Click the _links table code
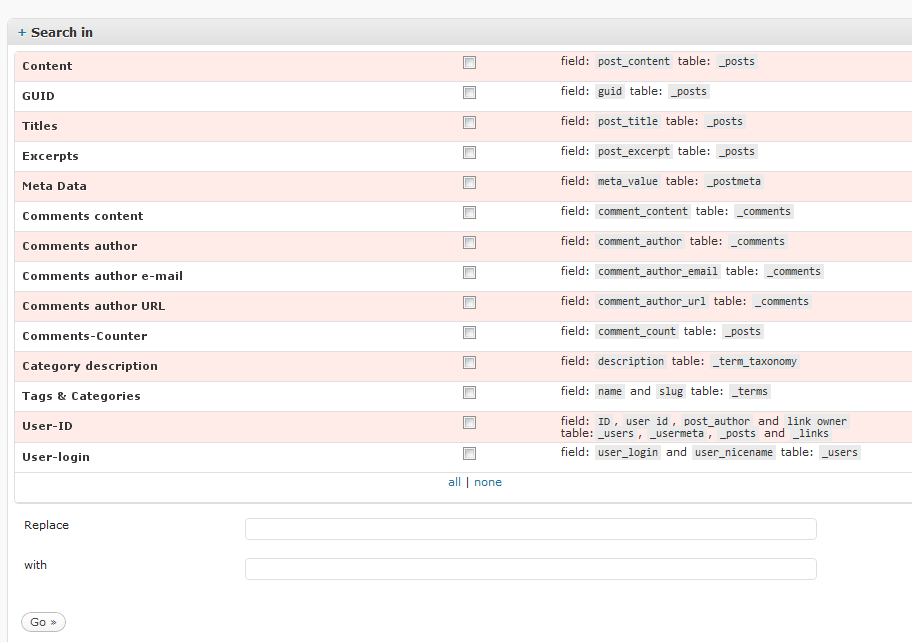912x642 pixels. pos(811,434)
